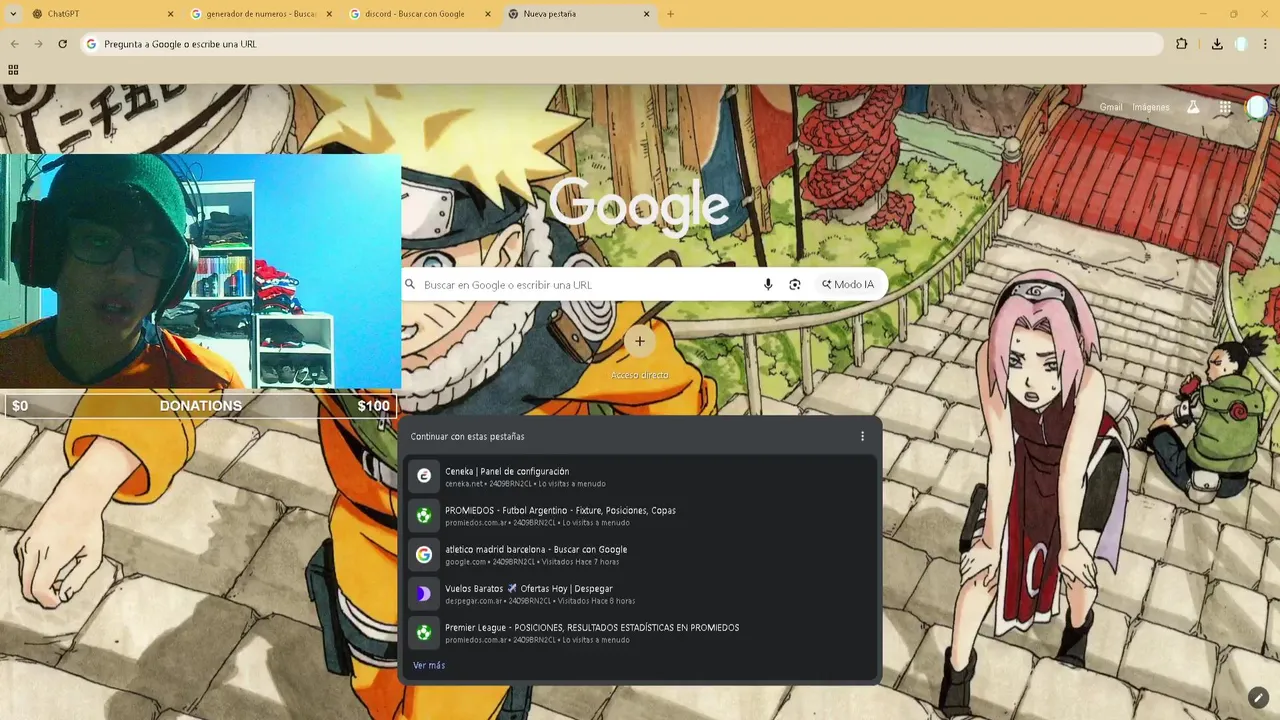Click the DONATIONS progress bar
This screenshot has width=1280, height=720.
click(x=200, y=406)
